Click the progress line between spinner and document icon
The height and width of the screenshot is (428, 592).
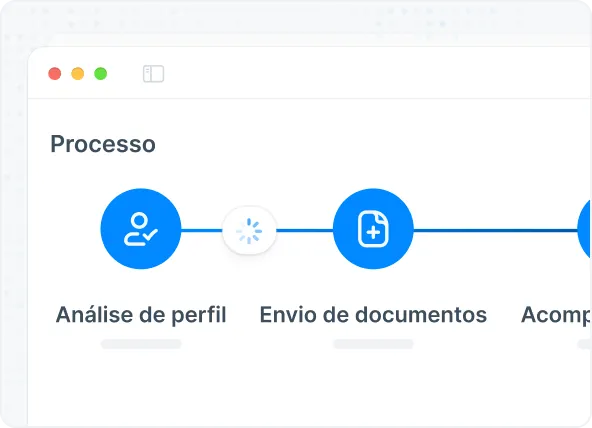coord(305,230)
